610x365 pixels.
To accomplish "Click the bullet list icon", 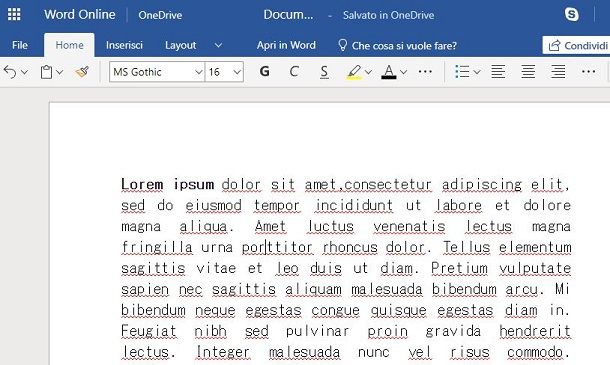I will [x=462, y=72].
